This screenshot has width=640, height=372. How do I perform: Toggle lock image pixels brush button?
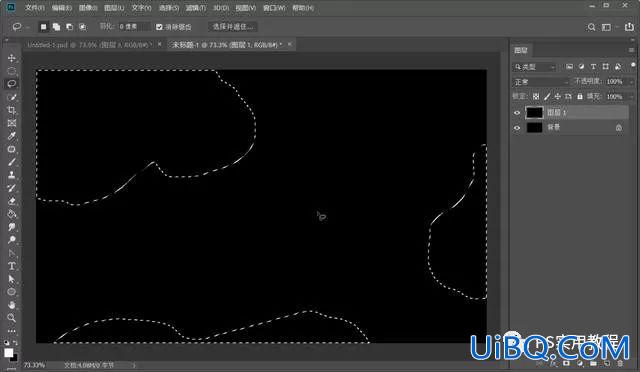click(547, 97)
